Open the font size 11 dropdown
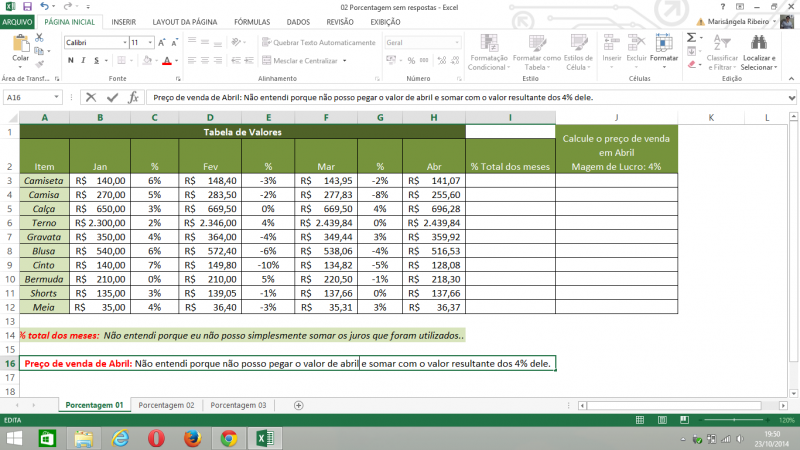800x450 pixels. pyautogui.click(x=150, y=43)
